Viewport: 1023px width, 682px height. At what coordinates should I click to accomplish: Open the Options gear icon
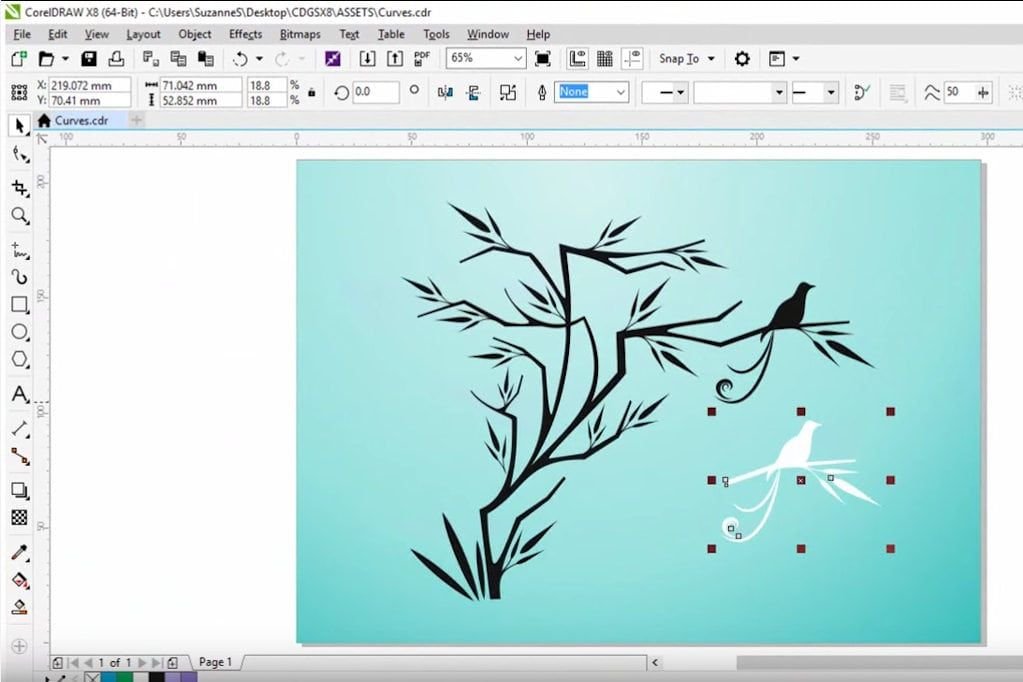[742, 59]
